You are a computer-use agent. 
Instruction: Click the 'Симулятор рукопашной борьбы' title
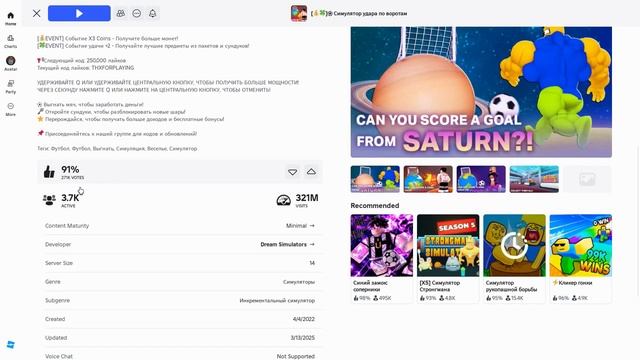point(511,286)
